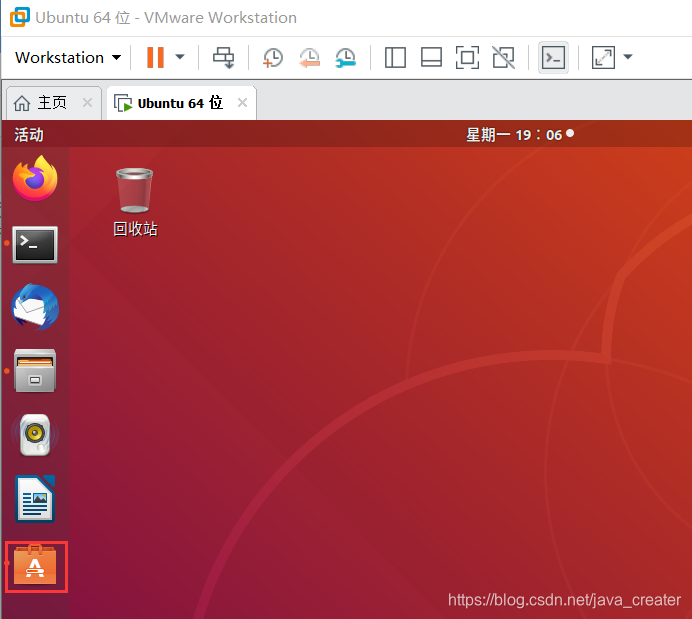The height and width of the screenshot is (619, 692).
Task: Launch Firefox from the dock
Action: coord(35,178)
